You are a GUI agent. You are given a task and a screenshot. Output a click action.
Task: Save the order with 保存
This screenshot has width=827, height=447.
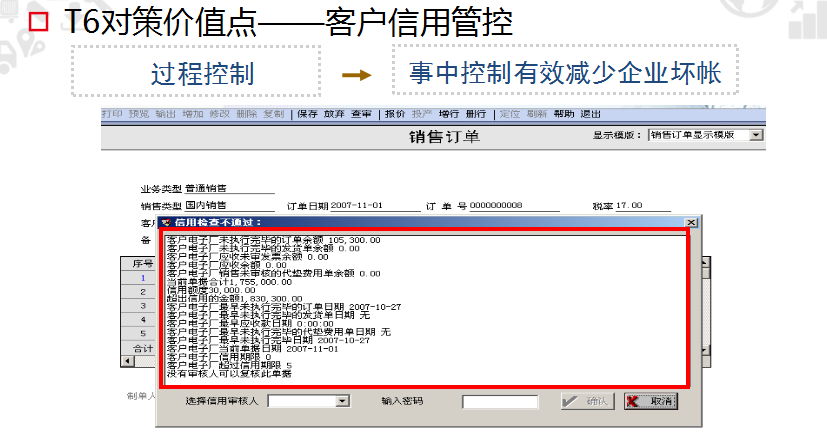tap(307, 114)
